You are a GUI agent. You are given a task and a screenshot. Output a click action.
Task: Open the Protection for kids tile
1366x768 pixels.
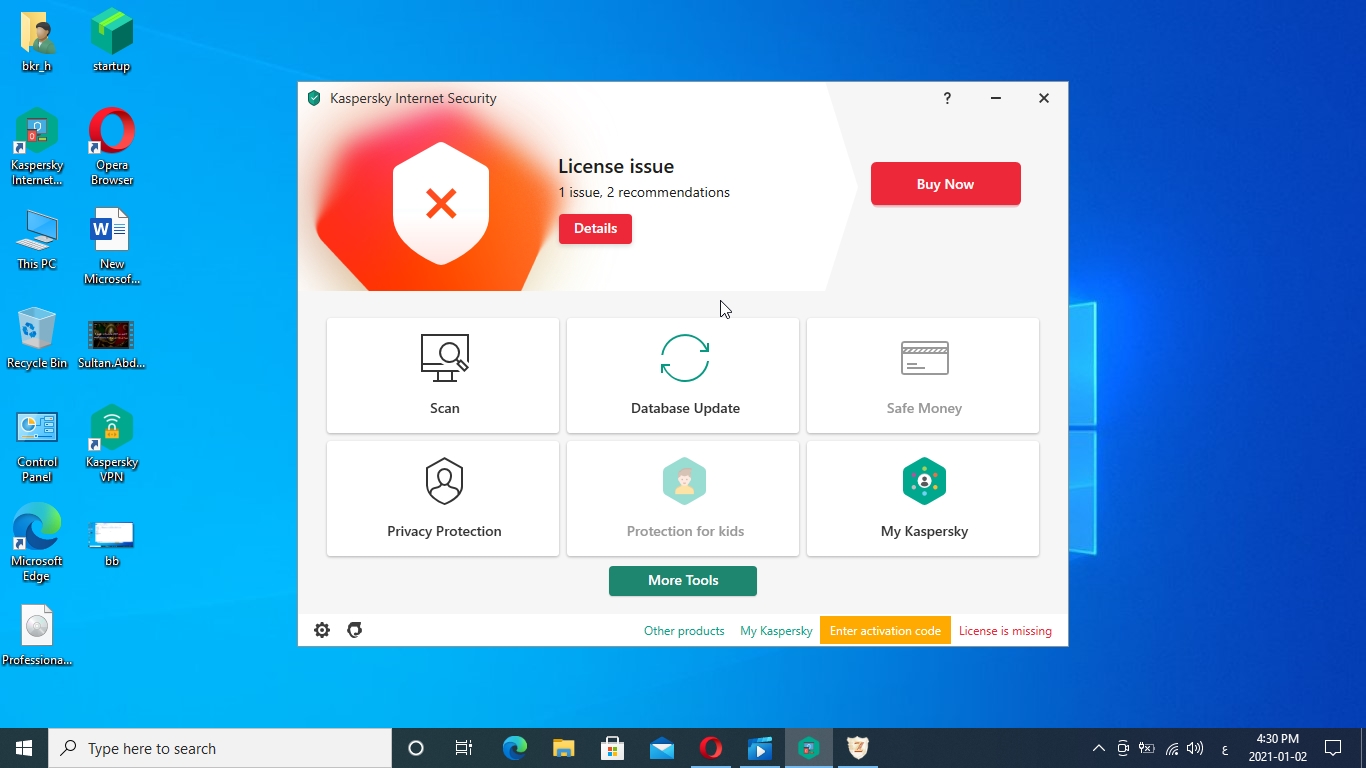pyautogui.click(x=683, y=499)
